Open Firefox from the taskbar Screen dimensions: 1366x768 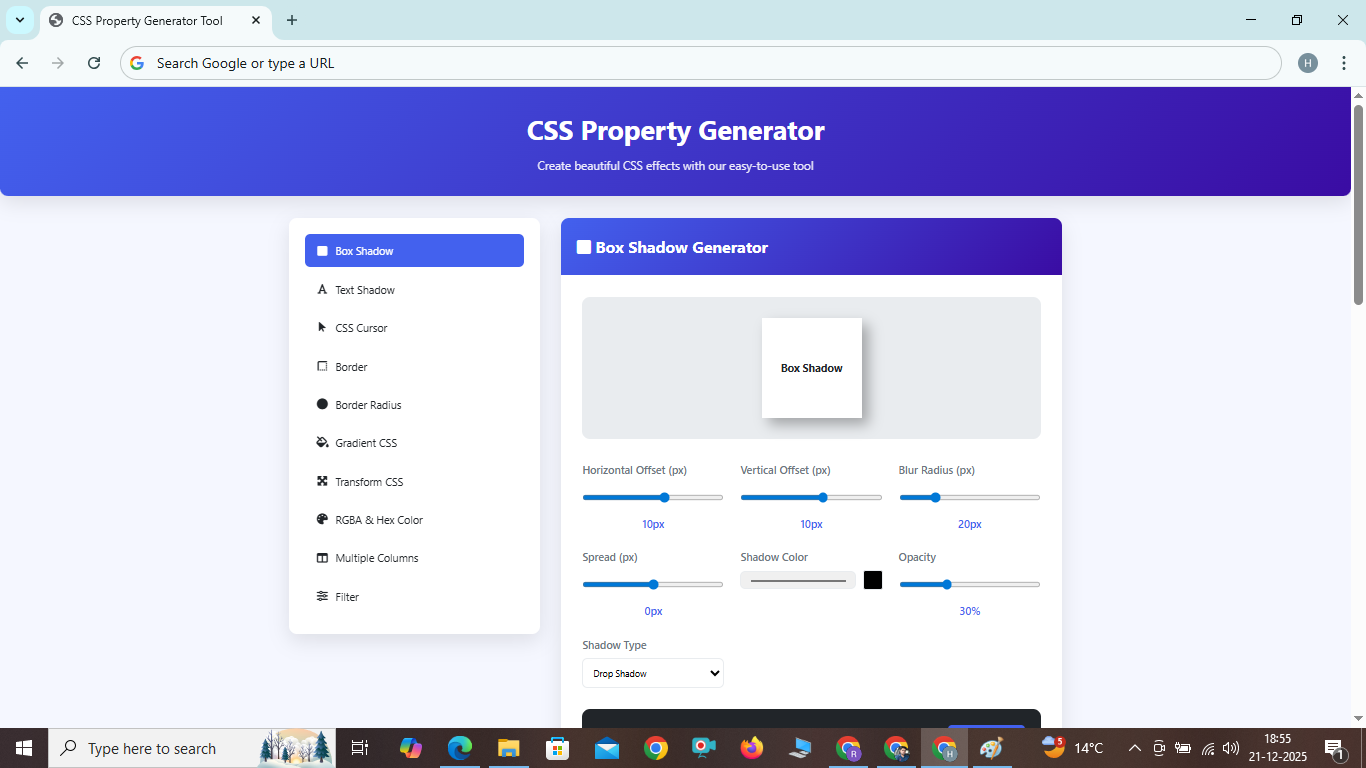[x=752, y=747]
